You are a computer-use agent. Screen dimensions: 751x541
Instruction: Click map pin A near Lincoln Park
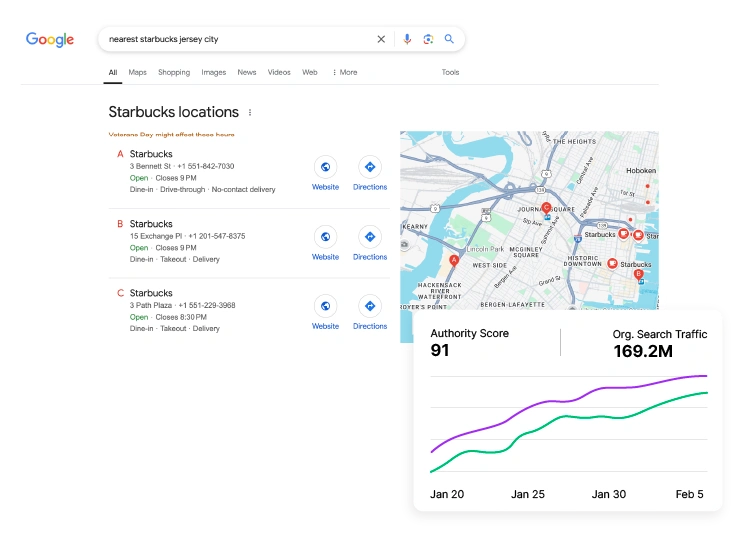coord(454,260)
